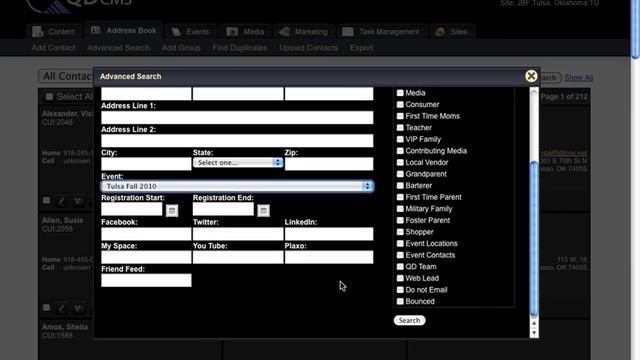This screenshot has width=640, height=360.
Task: Click the Sites tab icon
Action: pos(440,32)
